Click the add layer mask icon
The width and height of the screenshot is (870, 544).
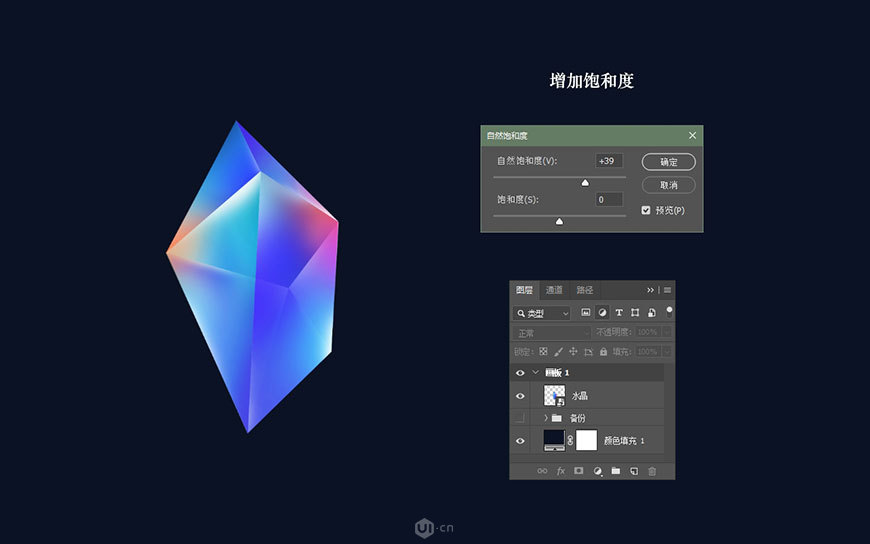pyautogui.click(x=578, y=470)
